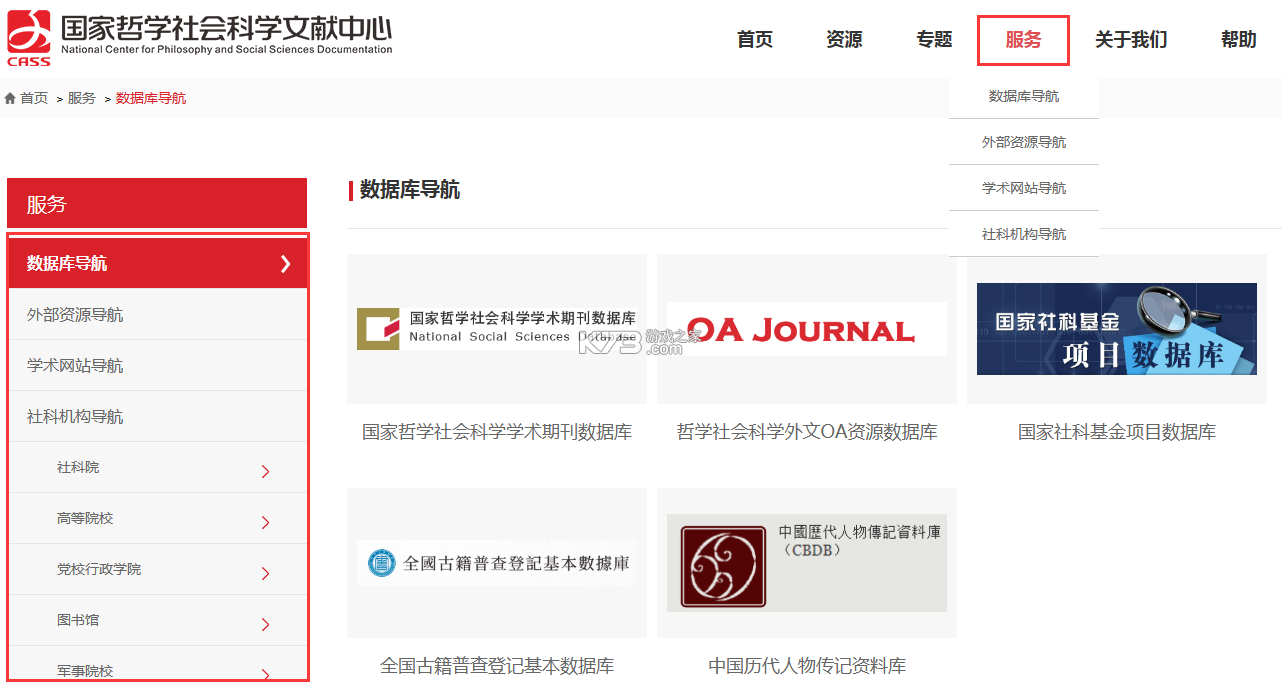Open 外部资源导航 from the dropdown menu
The image size is (1282, 685).
1023,142
